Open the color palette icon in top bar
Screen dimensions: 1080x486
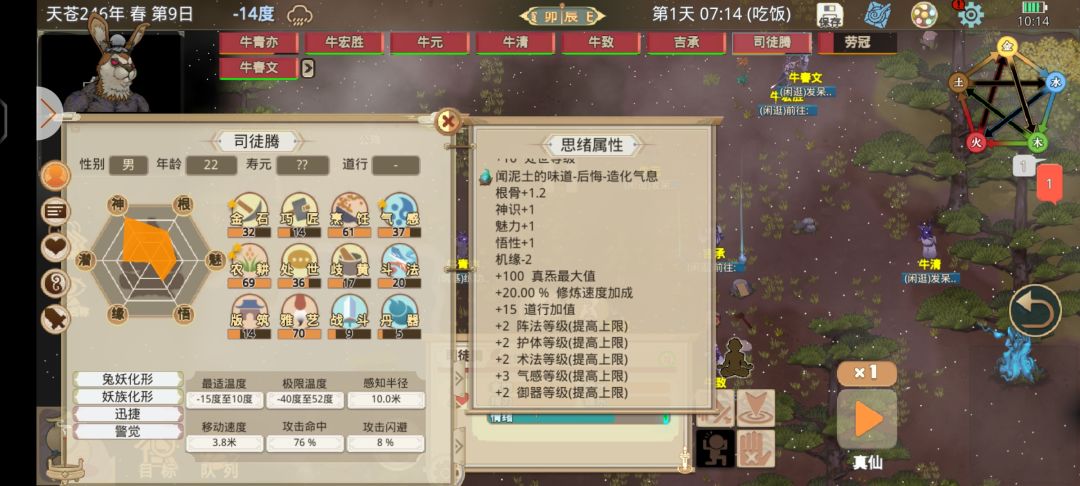click(x=924, y=14)
